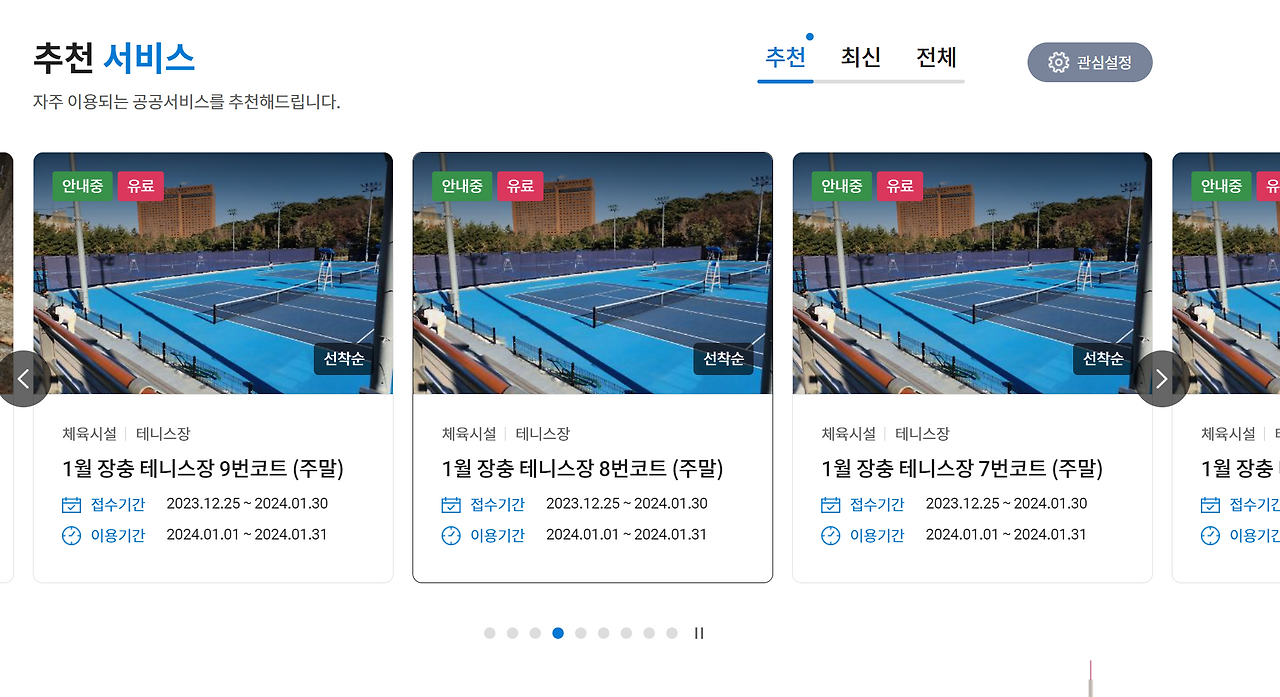The image size is (1280, 697).
Task: Click the calendar icon next to 접수기간 on 9번코트 card
Action: [x=70, y=505]
